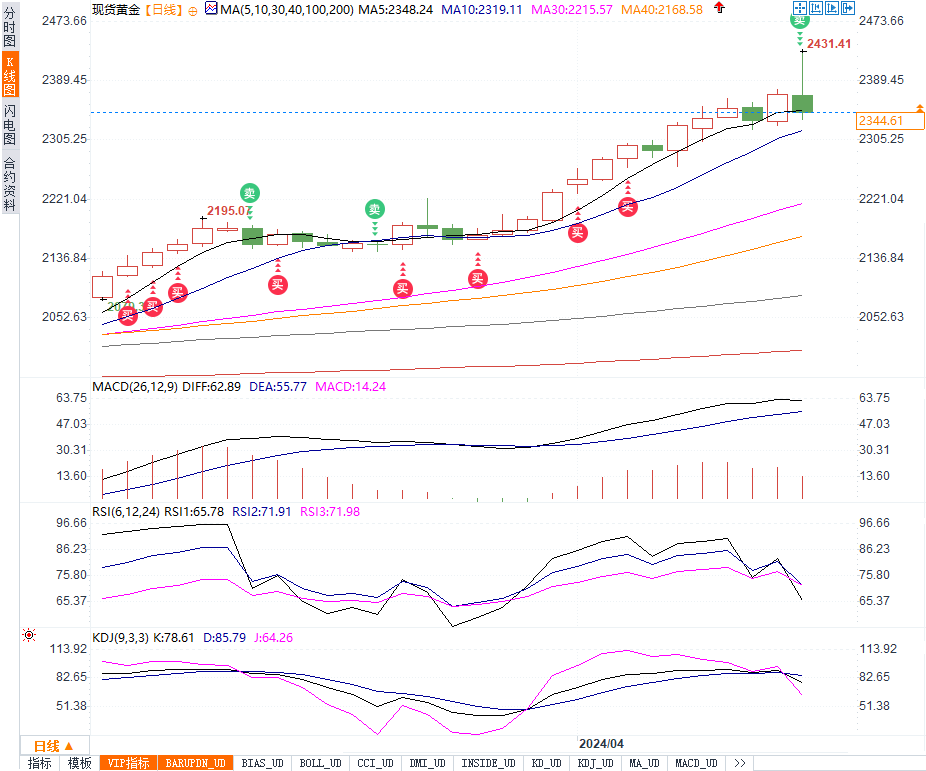Image resolution: width=926 pixels, height=771 pixels.
Task: Click the 2024/04 date marker on time axis
Action: click(601, 744)
